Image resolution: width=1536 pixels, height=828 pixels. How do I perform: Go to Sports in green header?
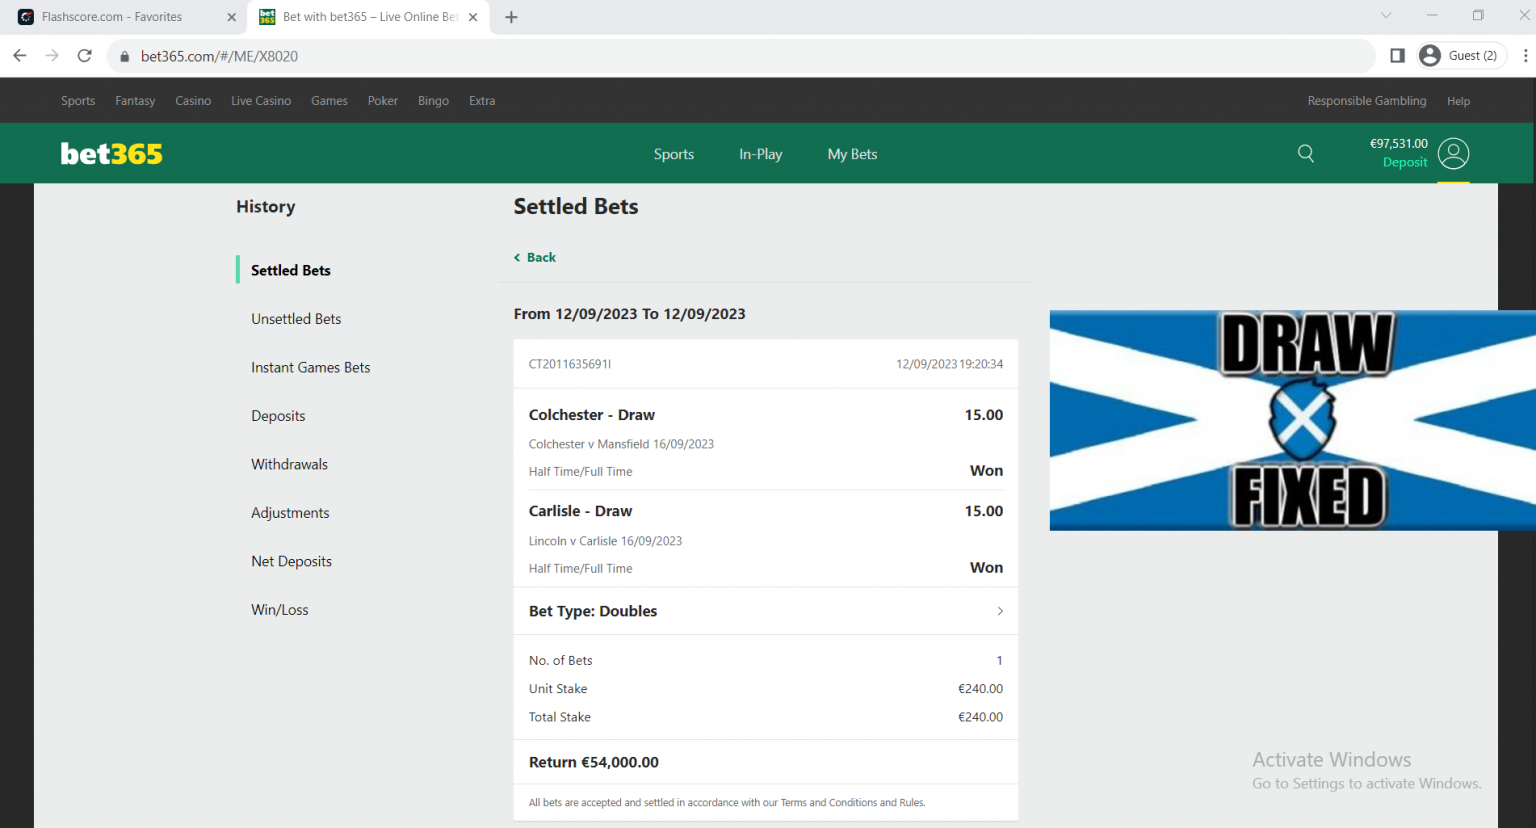point(674,154)
